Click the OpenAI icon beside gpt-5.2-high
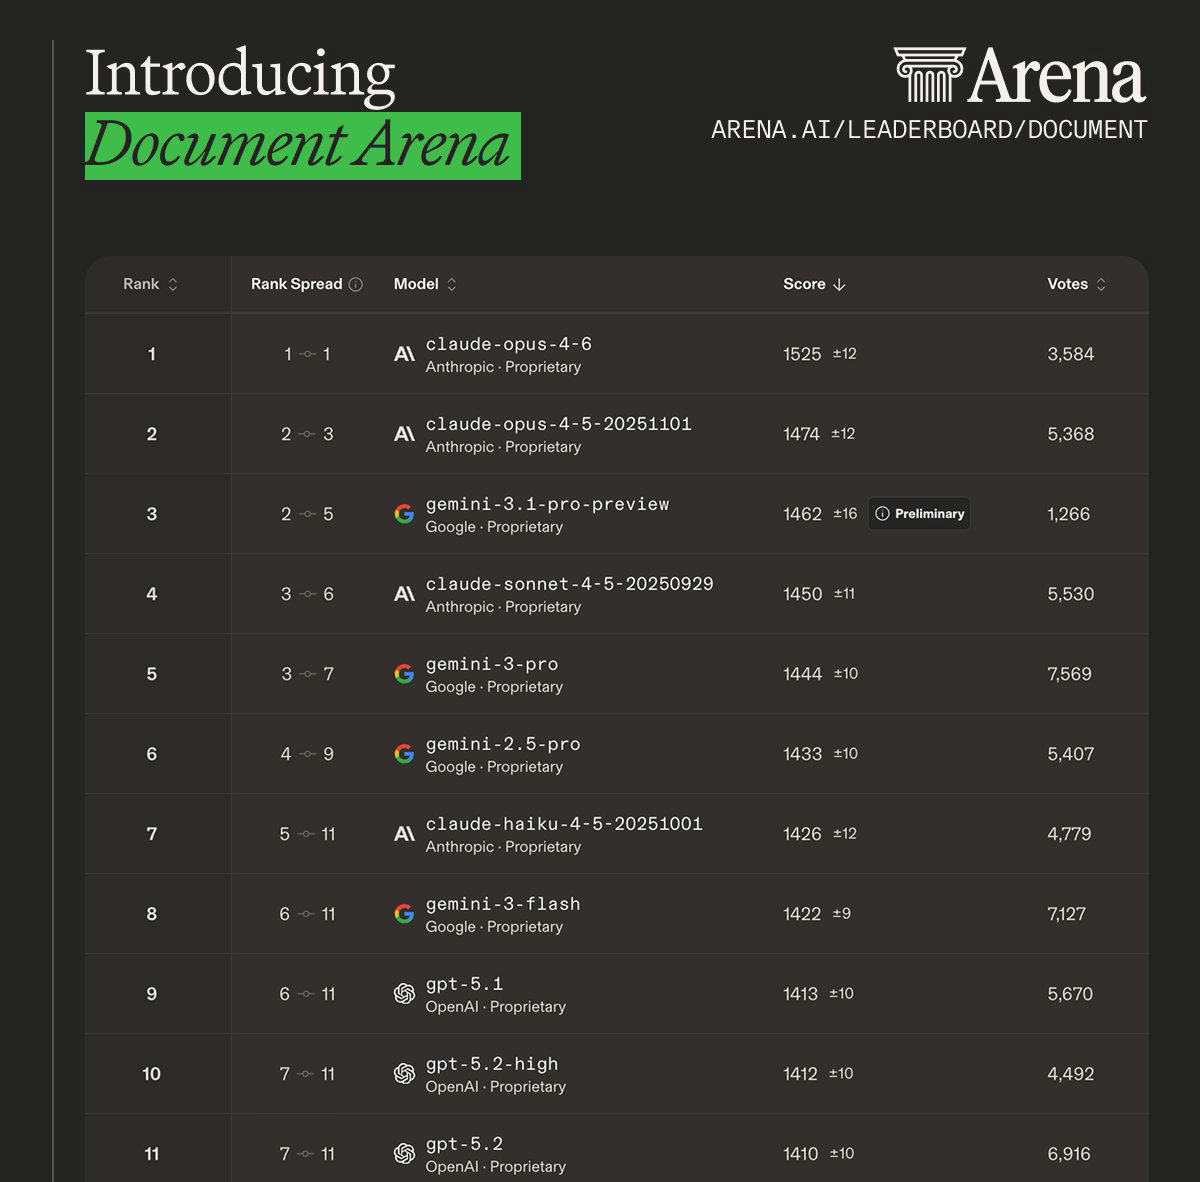Viewport: 1200px width, 1182px height. pos(404,1074)
